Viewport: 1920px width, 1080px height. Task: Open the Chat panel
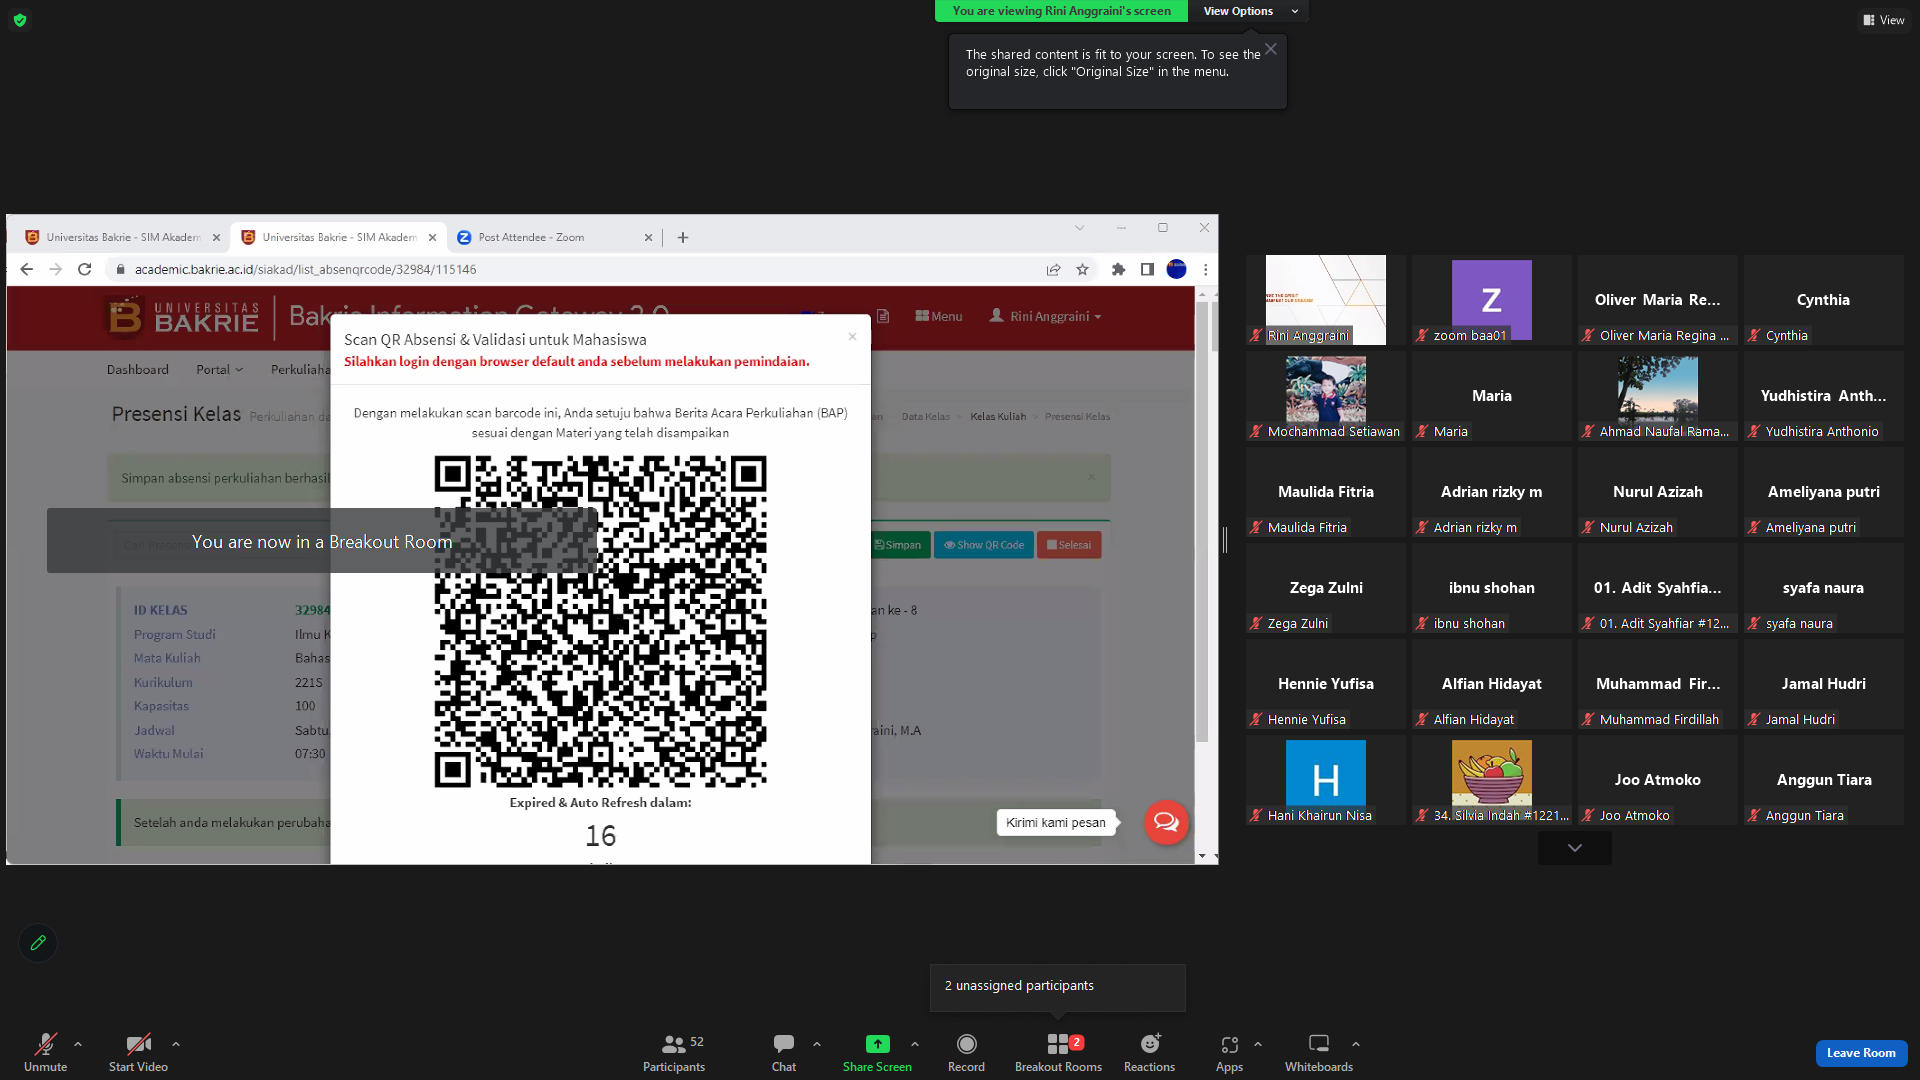[x=784, y=1052]
